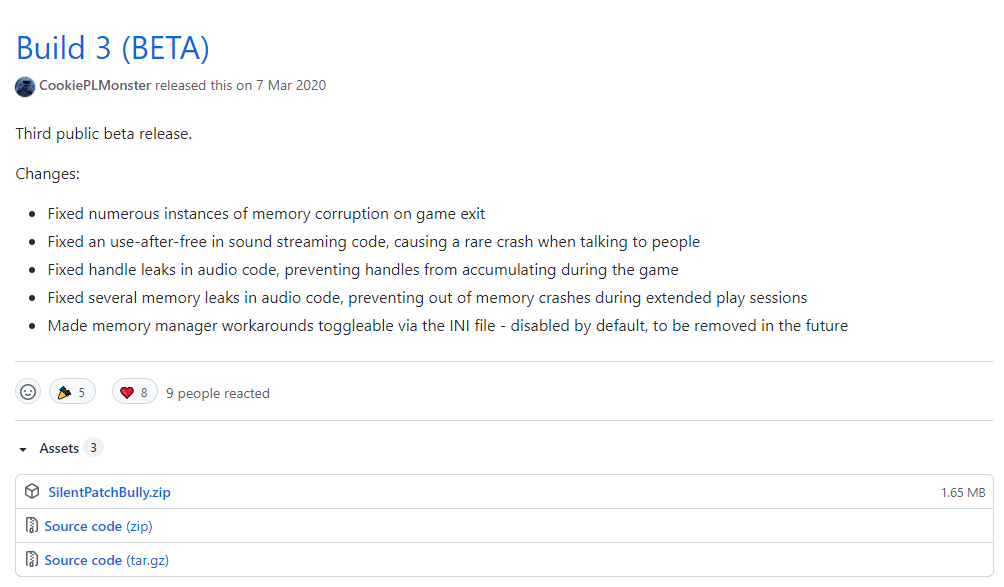Image resolution: width=1004 pixels, height=587 pixels.
Task: Click the file icon beside Source code (zip)
Action: [x=32, y=526]
